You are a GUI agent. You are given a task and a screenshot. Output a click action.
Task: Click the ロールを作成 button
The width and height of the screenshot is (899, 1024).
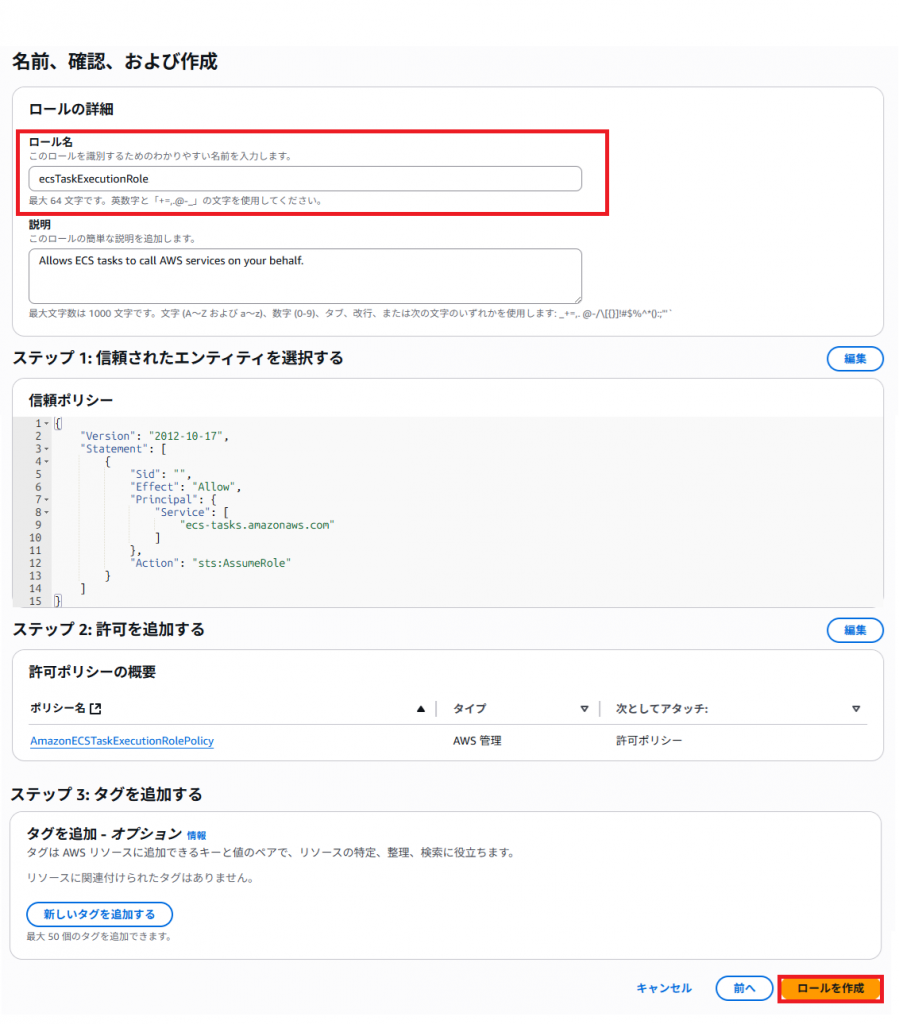tap(830, 988)
